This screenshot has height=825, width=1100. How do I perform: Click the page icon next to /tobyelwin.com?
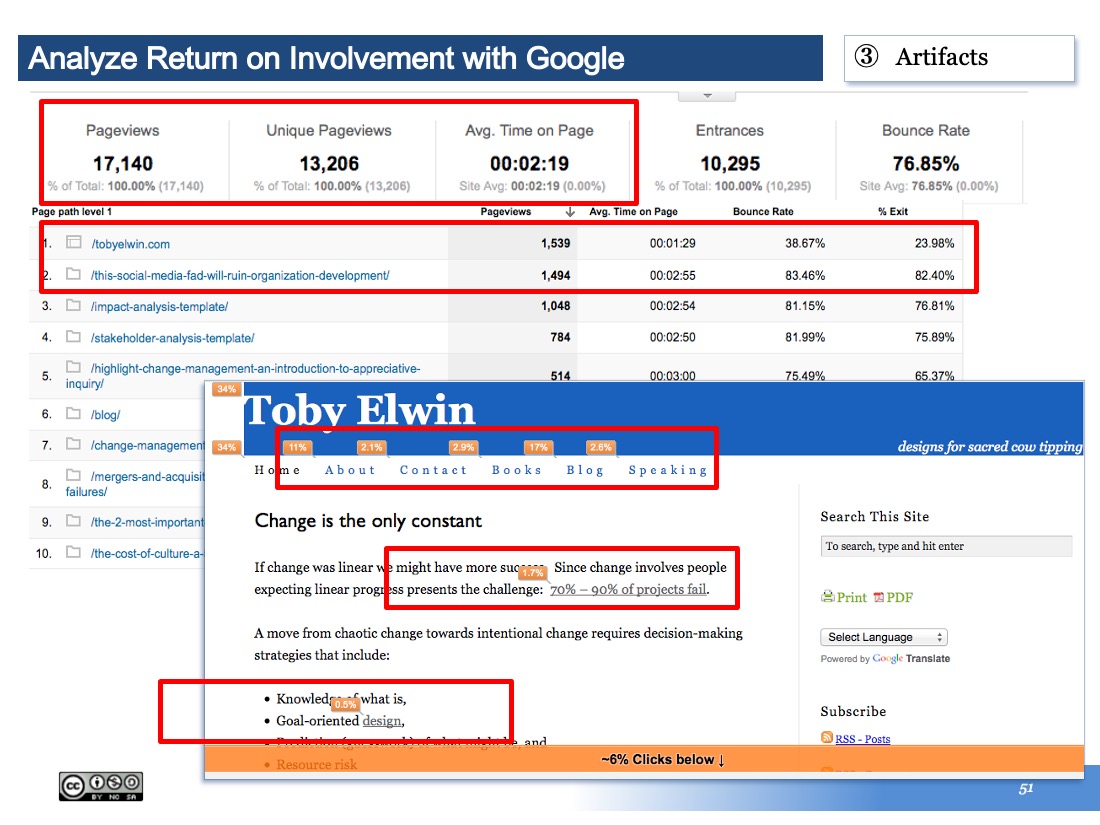(73, 242)
